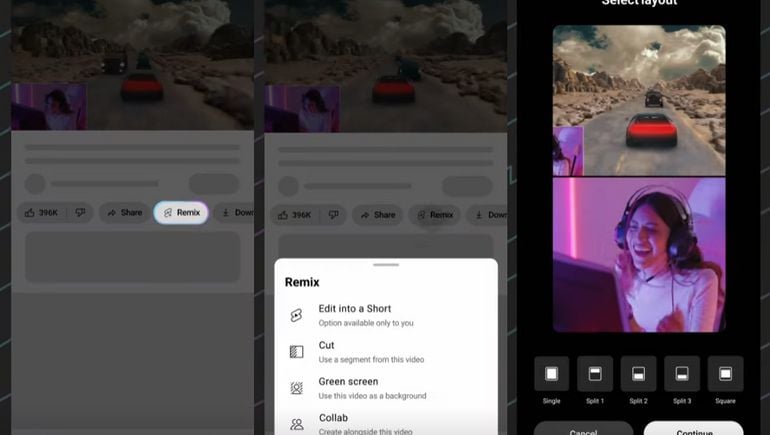Viewport: 770px width, 435px height.
Task: Like the video with 396K thumbs-up in left screen
Action: 41,213
